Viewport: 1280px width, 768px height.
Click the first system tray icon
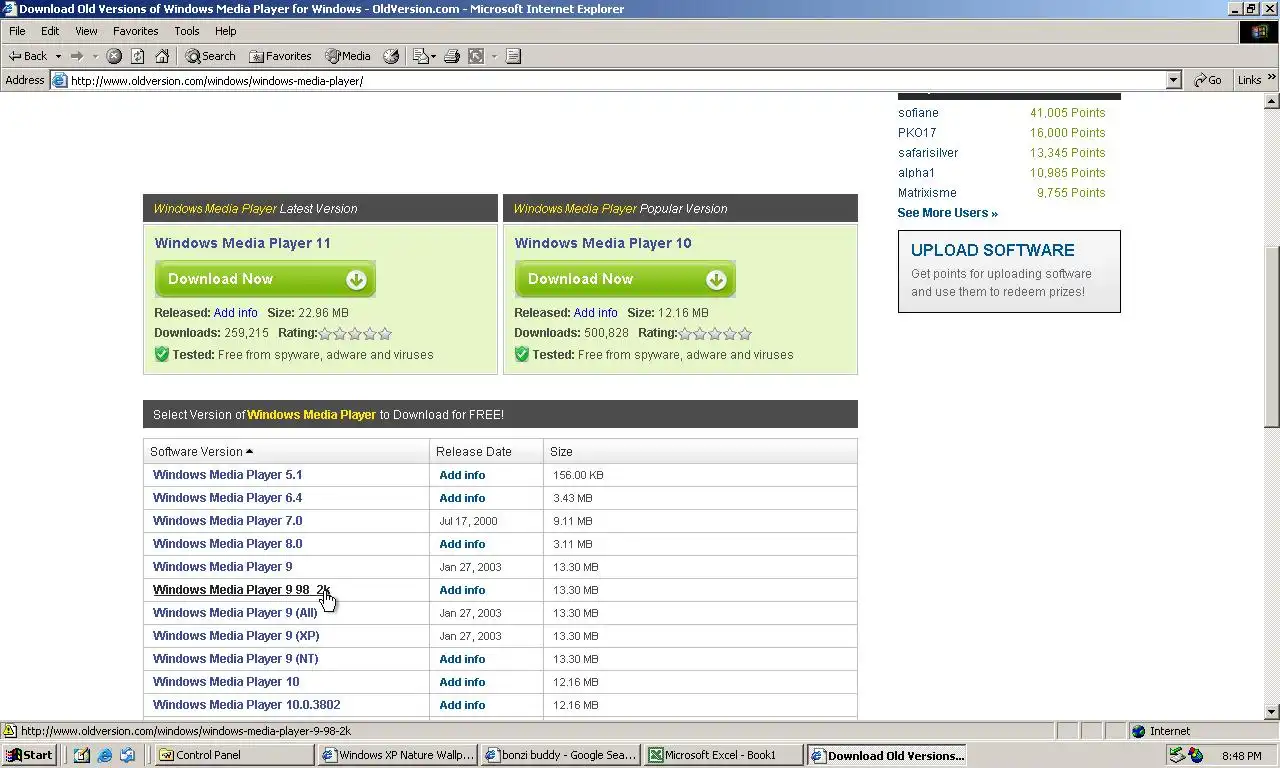pyautogui.click(x=1177, y=755)
